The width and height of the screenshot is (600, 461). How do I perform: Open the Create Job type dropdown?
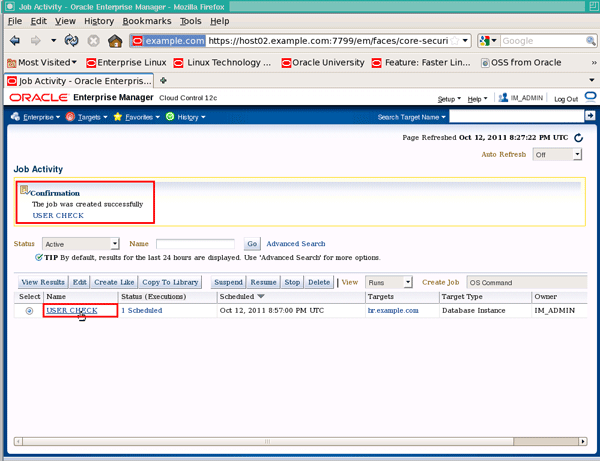click(x=527, y=282)
